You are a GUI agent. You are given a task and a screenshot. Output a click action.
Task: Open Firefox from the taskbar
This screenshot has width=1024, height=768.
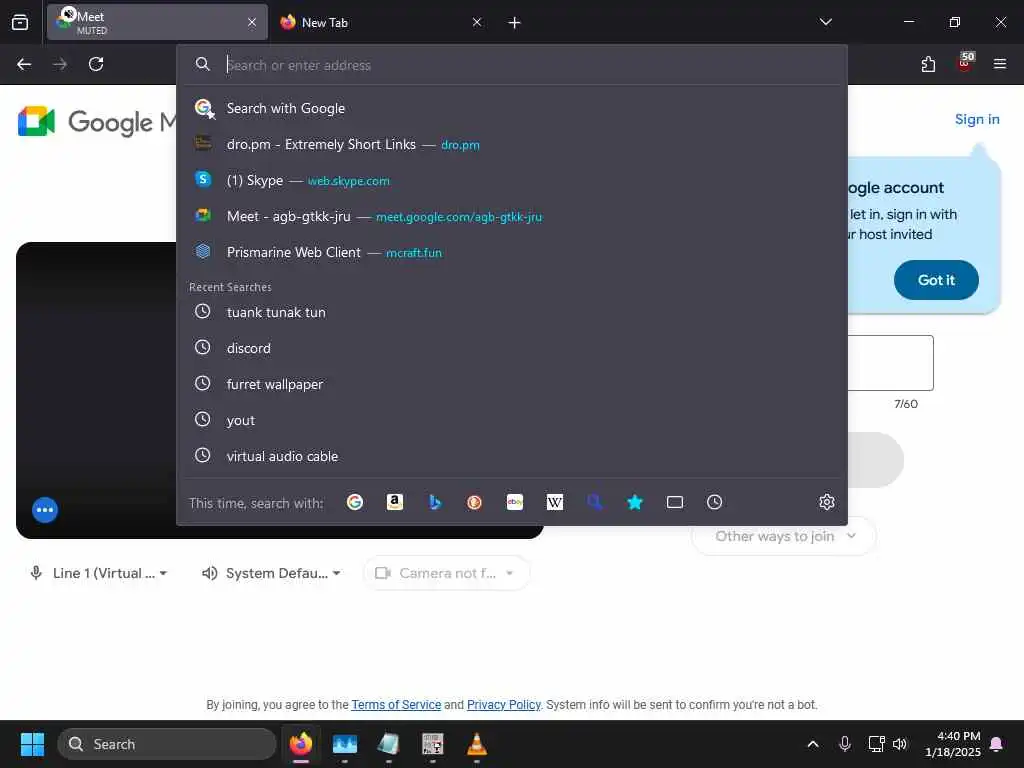301,744
